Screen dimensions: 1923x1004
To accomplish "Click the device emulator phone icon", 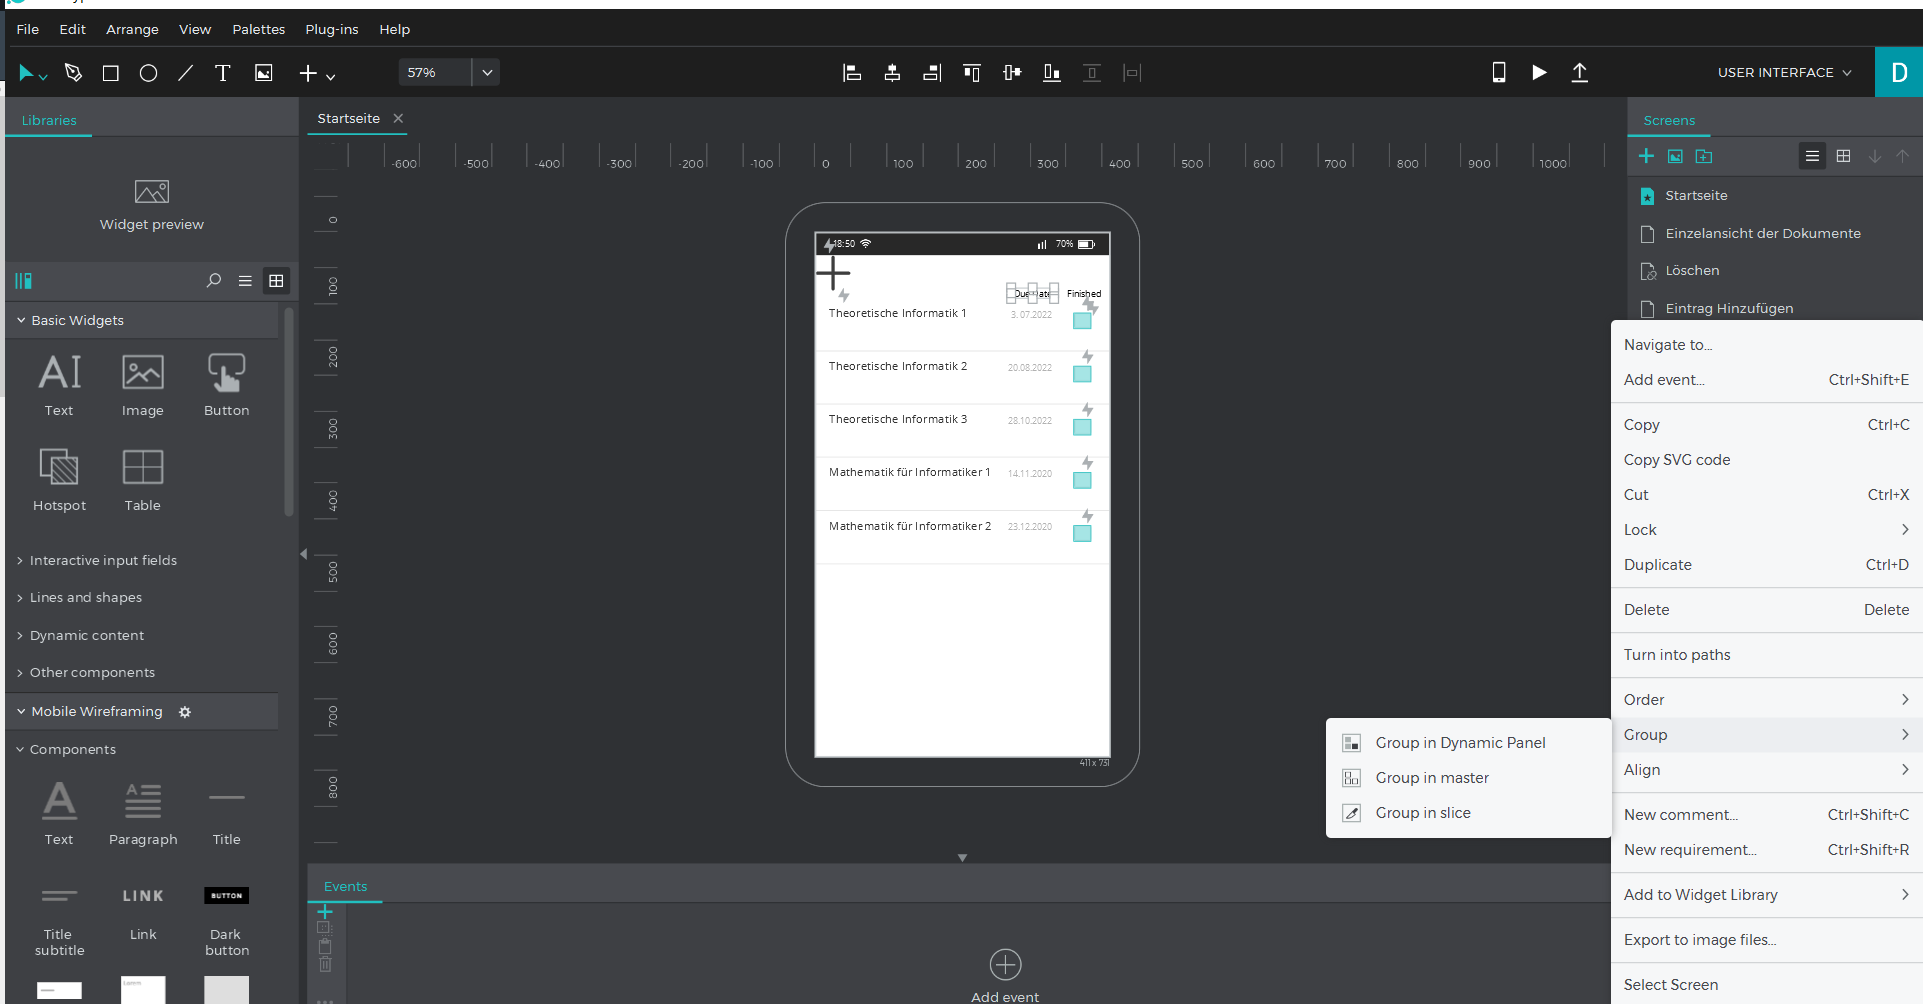I will click(1498, 72).
